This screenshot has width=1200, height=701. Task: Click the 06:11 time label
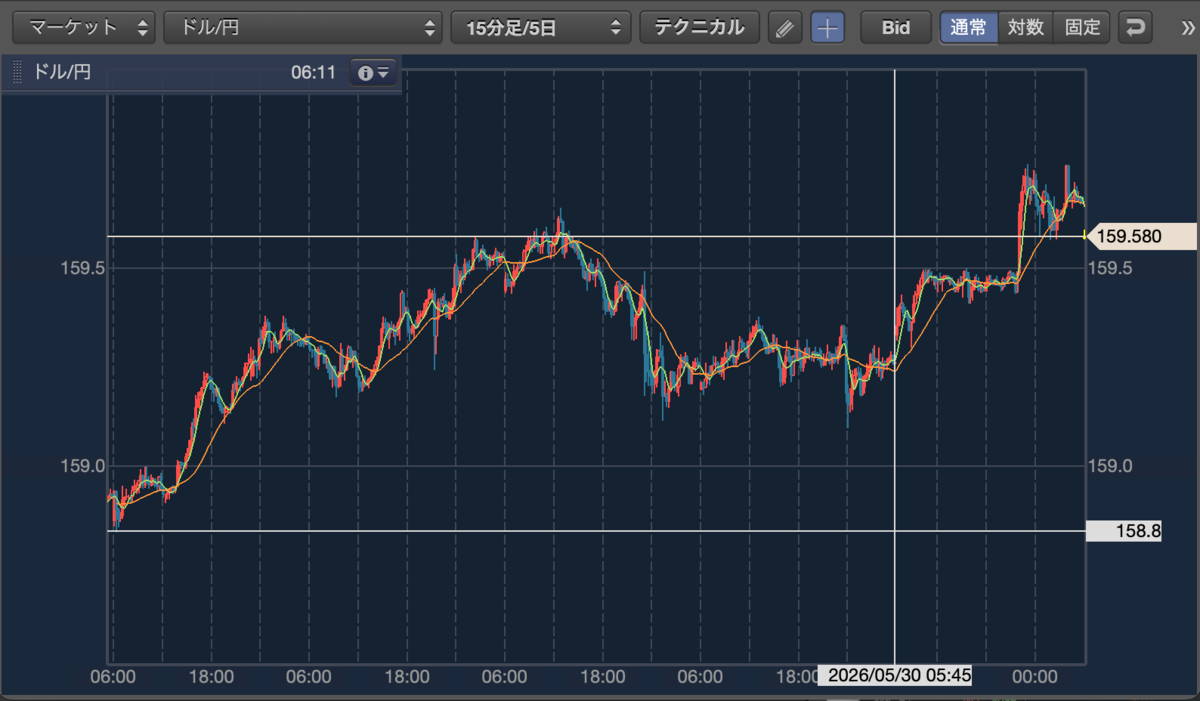[312, 73]
